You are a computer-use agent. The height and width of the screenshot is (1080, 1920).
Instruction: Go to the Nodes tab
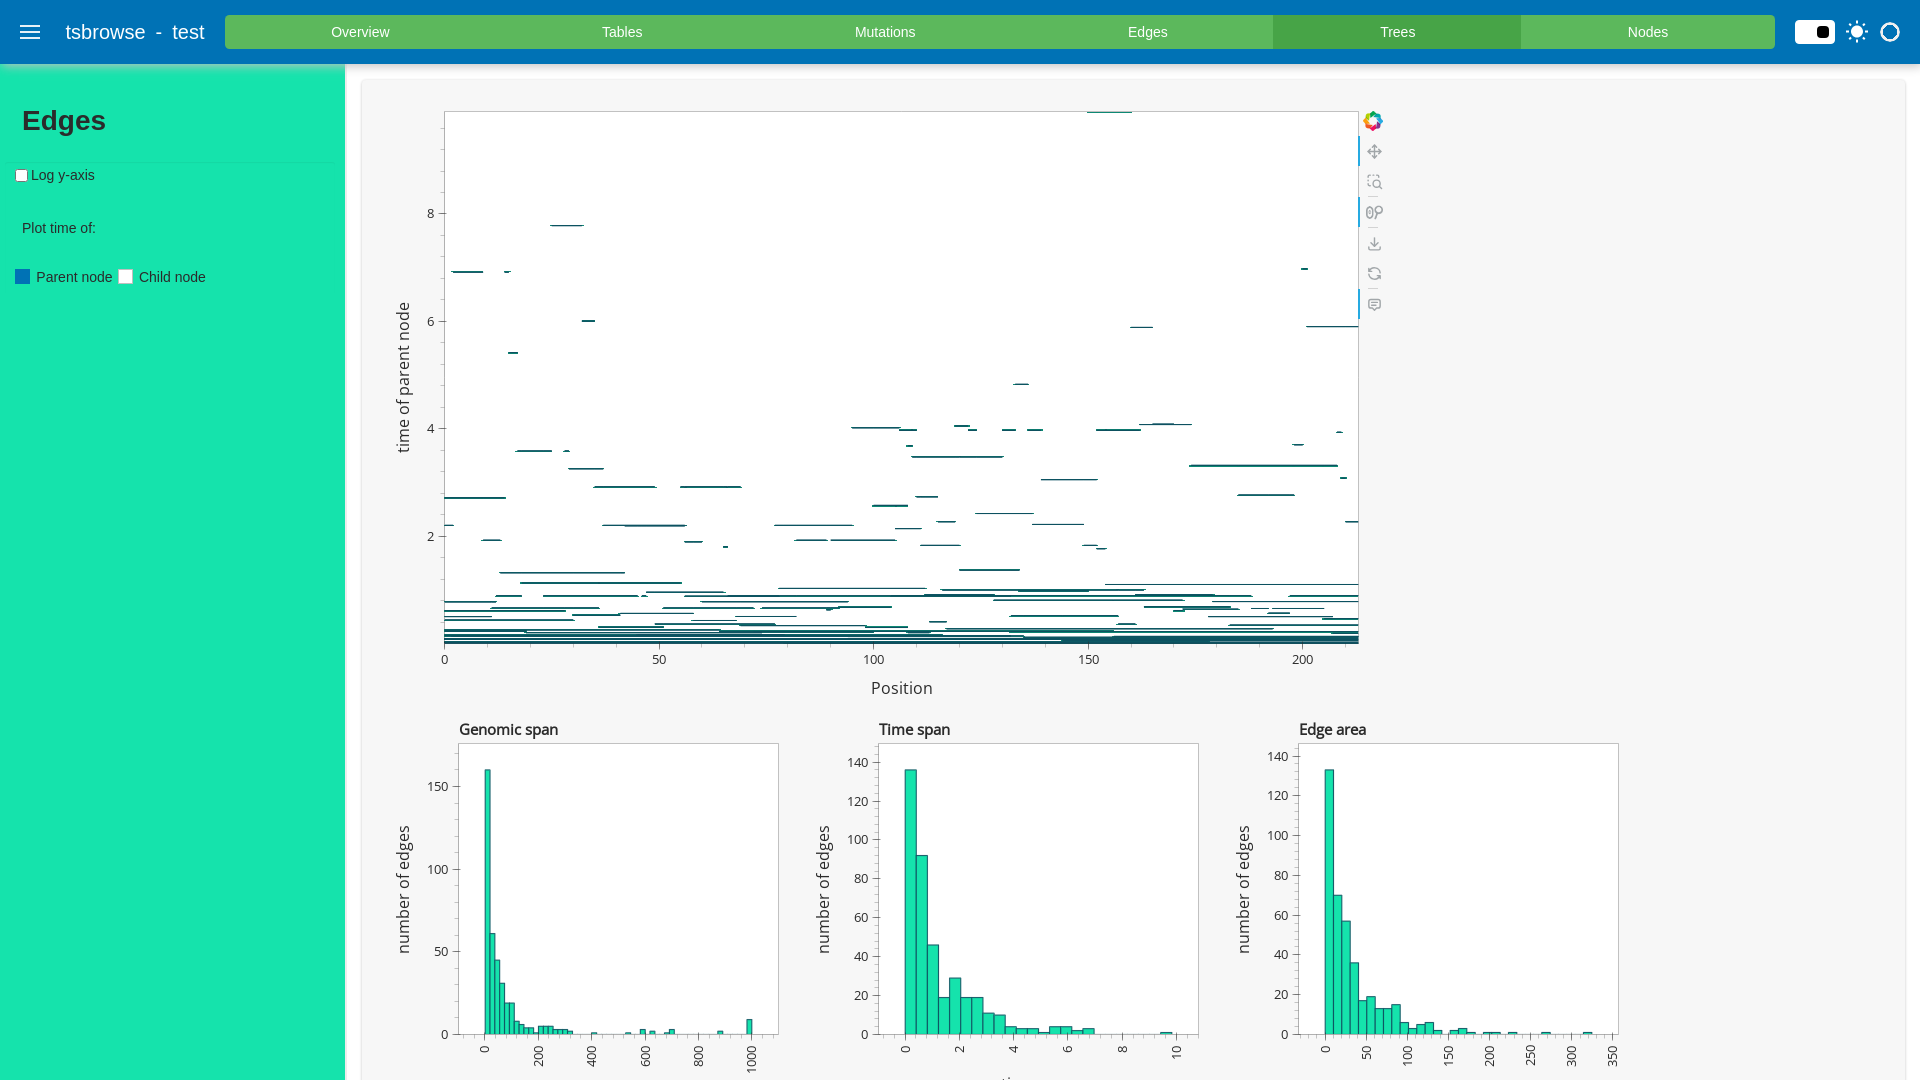tap(1647, 32)
